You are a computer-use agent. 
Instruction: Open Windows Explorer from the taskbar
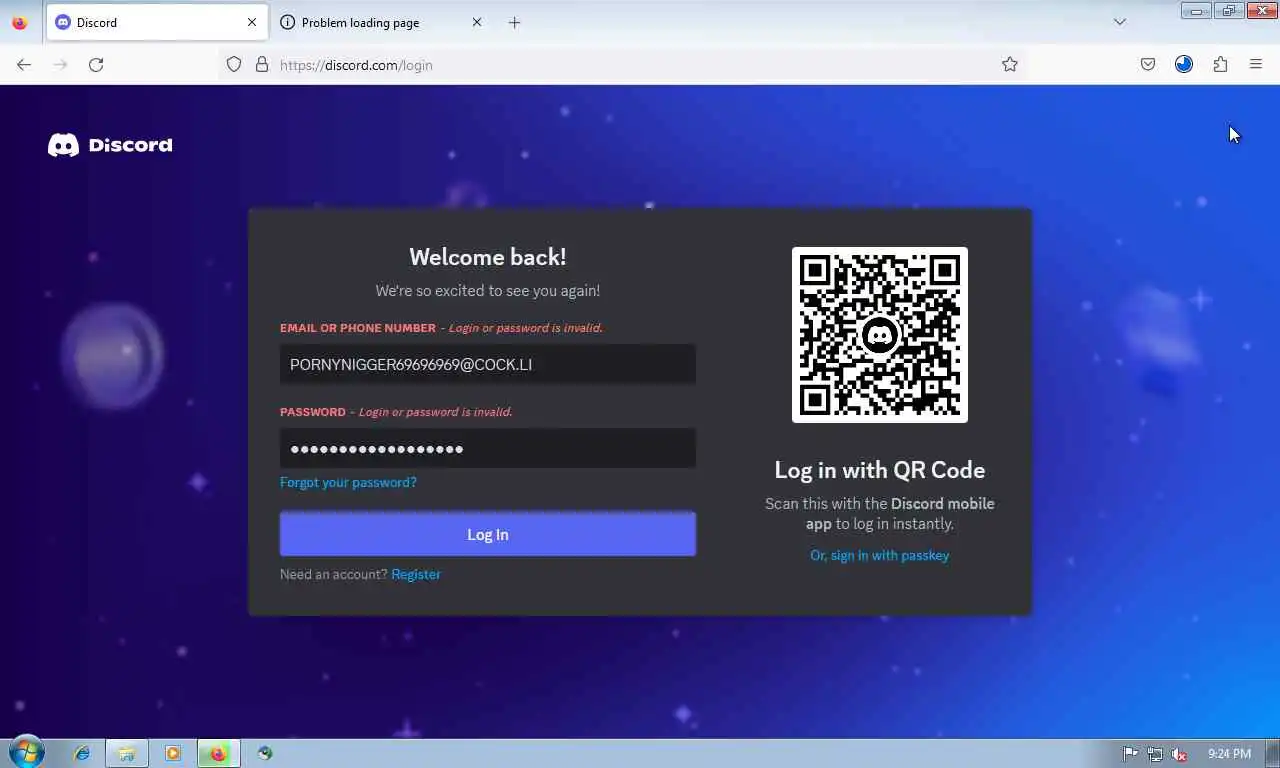click(x=127, y=754)
